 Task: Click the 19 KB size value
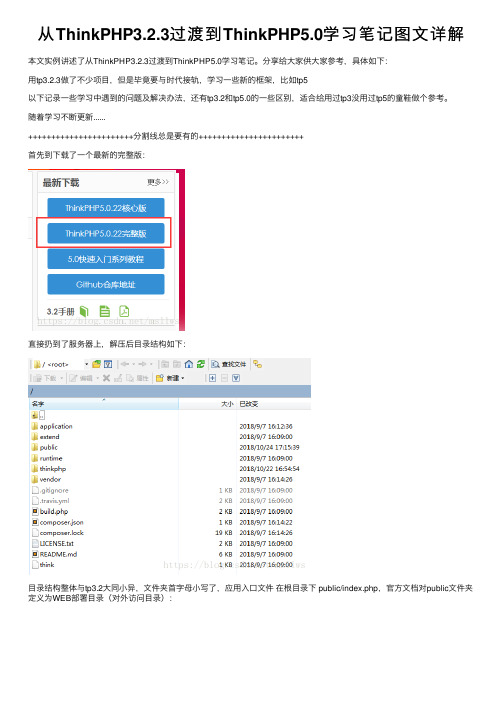click(x=224, y=532)
